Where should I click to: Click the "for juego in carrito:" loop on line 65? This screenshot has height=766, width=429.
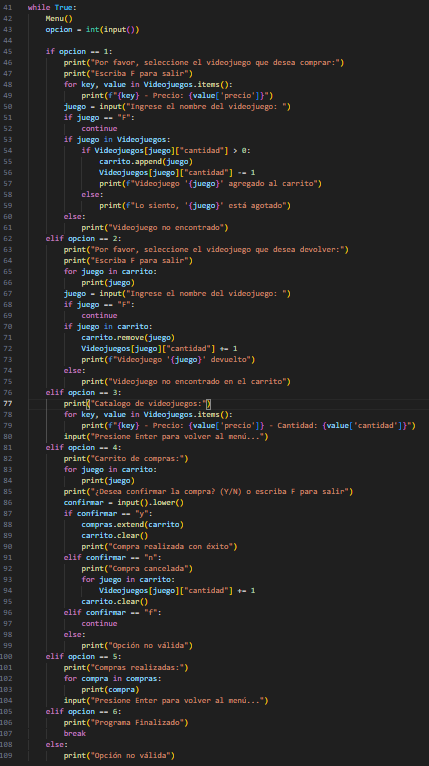[110, 271]
